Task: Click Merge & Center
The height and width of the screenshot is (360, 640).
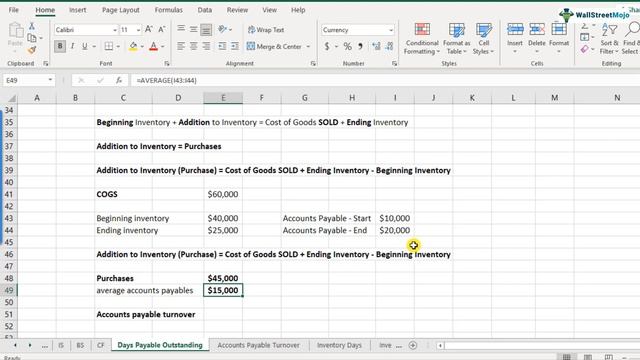Action: pos(274,47)
